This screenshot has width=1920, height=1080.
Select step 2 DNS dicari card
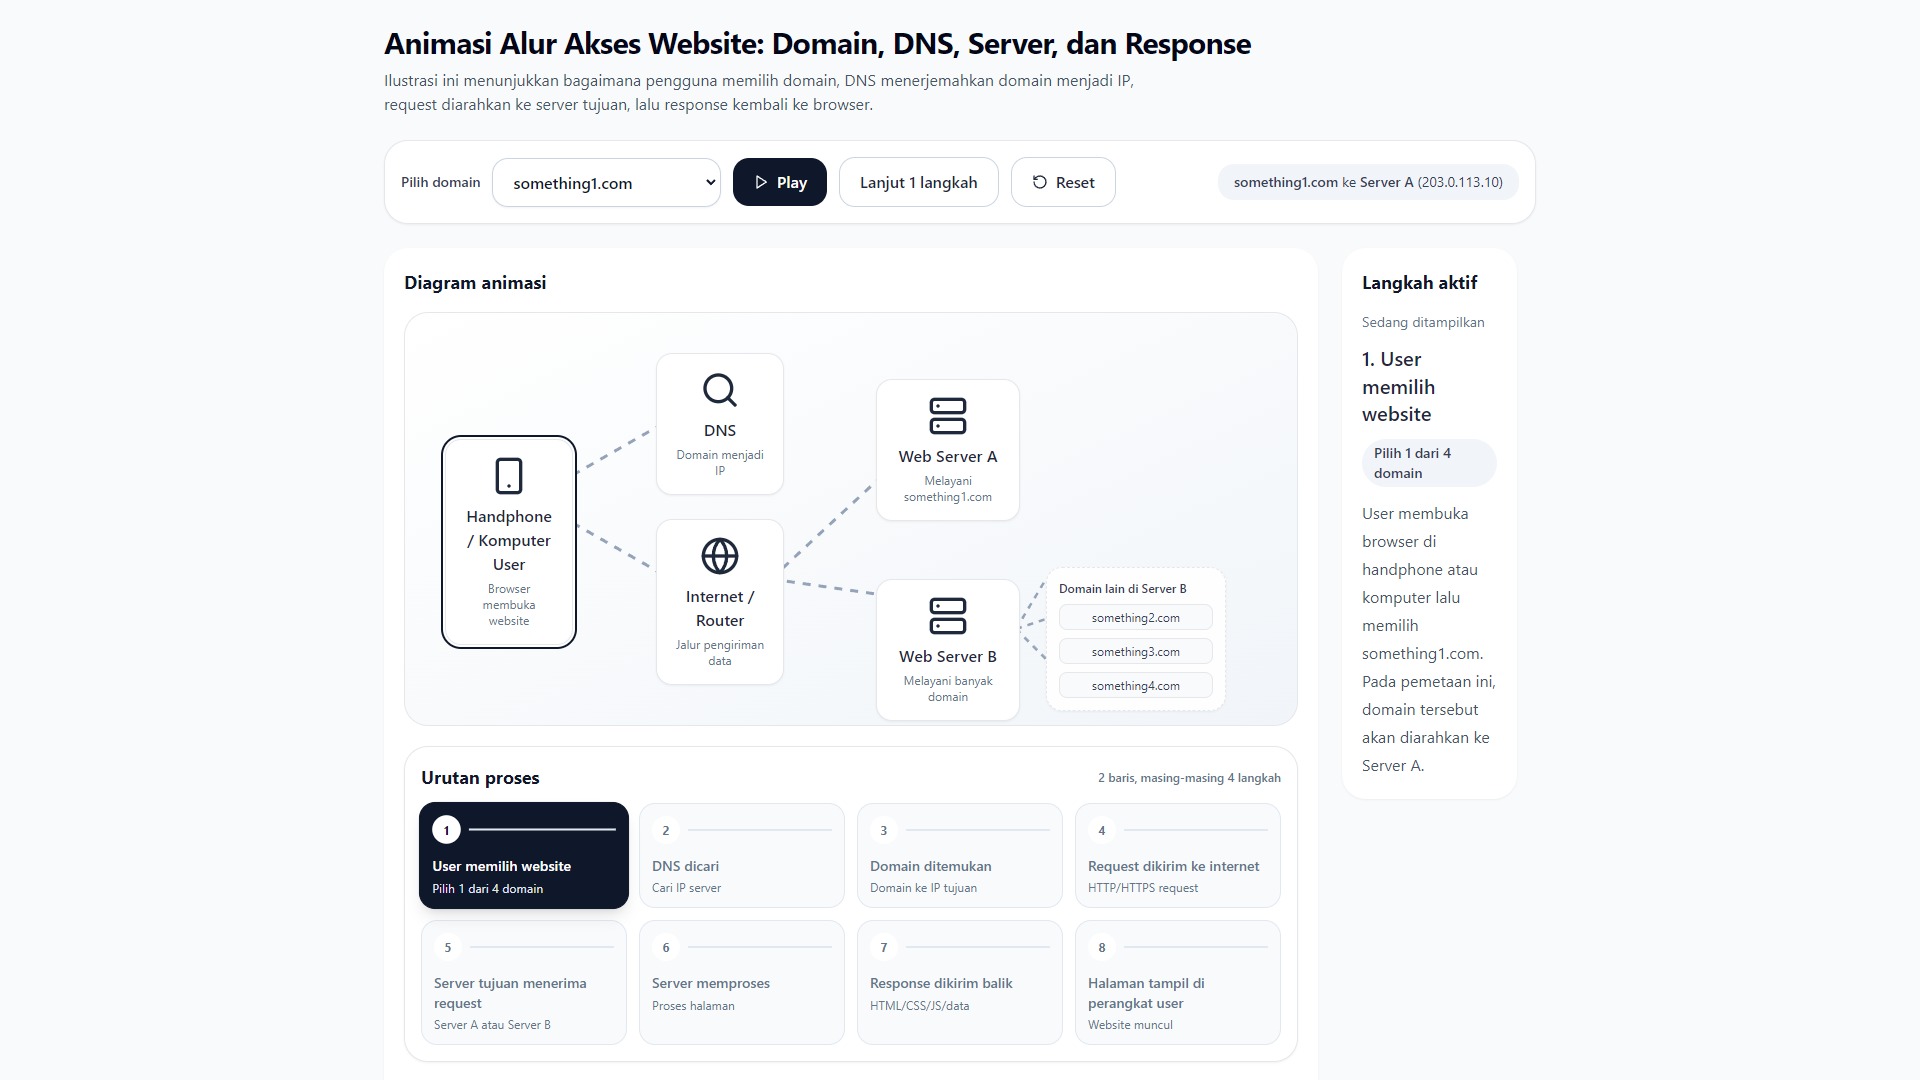[742, 856]
